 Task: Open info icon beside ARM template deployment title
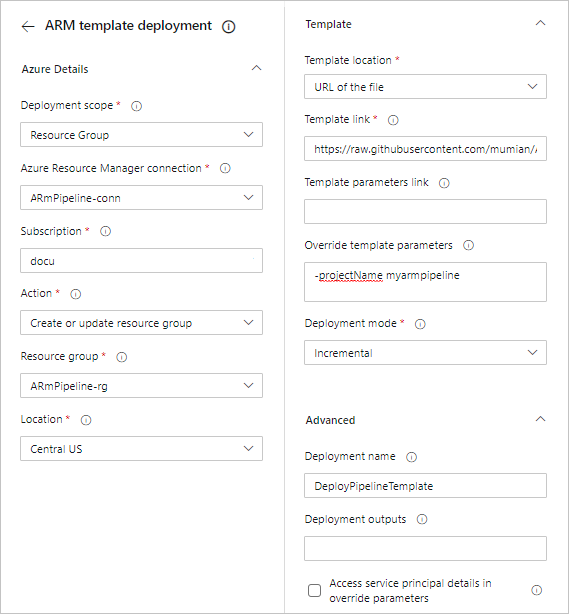229,27
